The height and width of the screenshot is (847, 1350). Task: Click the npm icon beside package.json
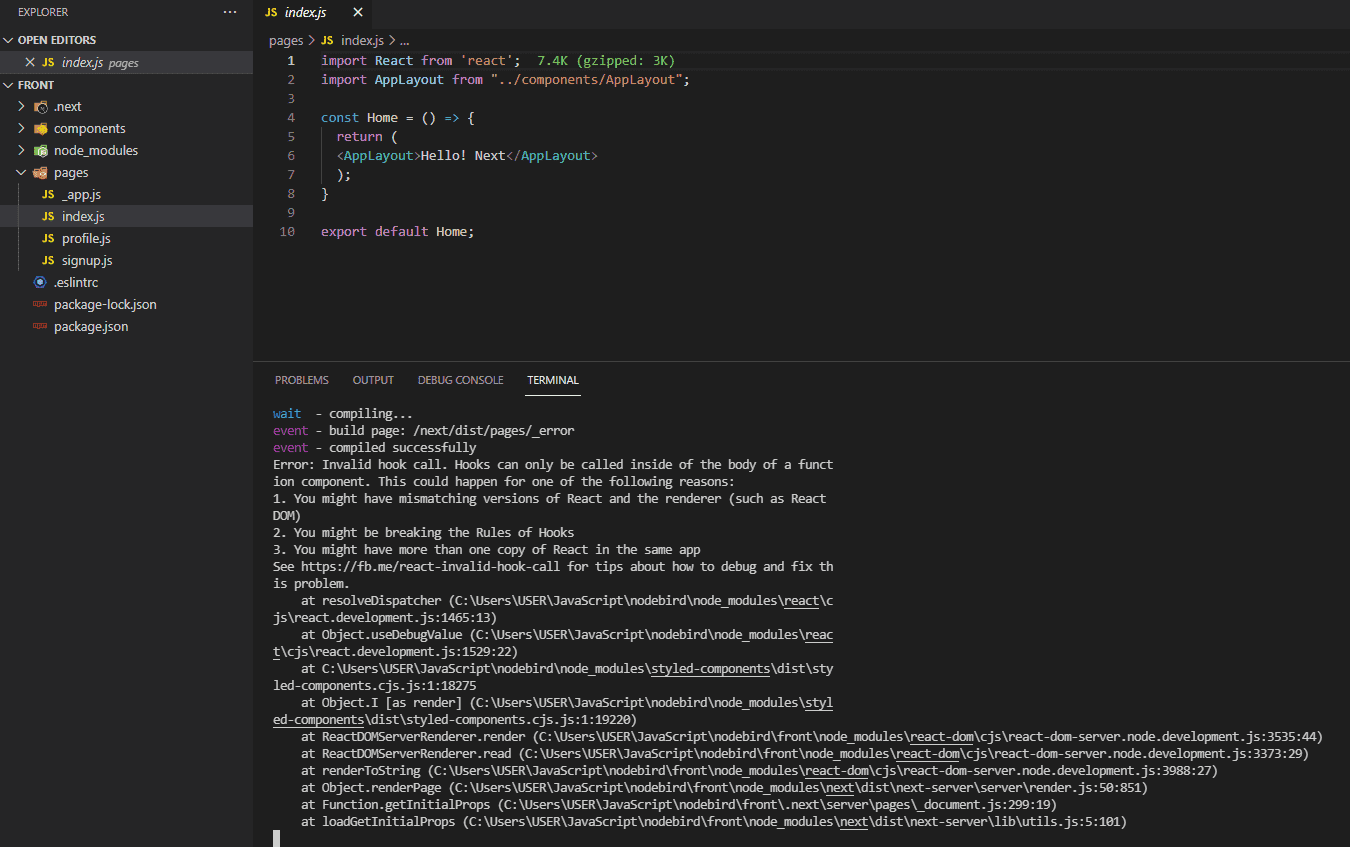(40, 326)
